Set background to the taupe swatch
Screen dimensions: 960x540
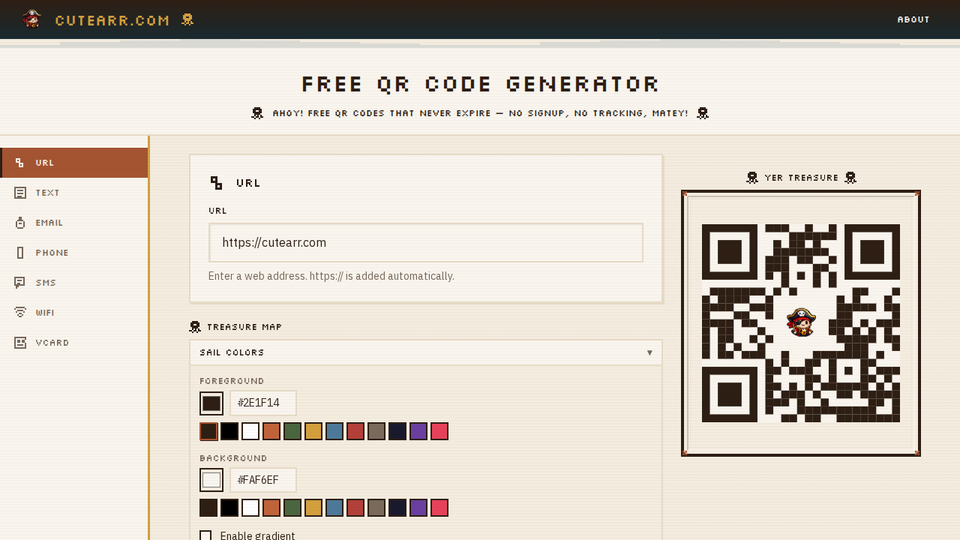(x=377, y=508)
